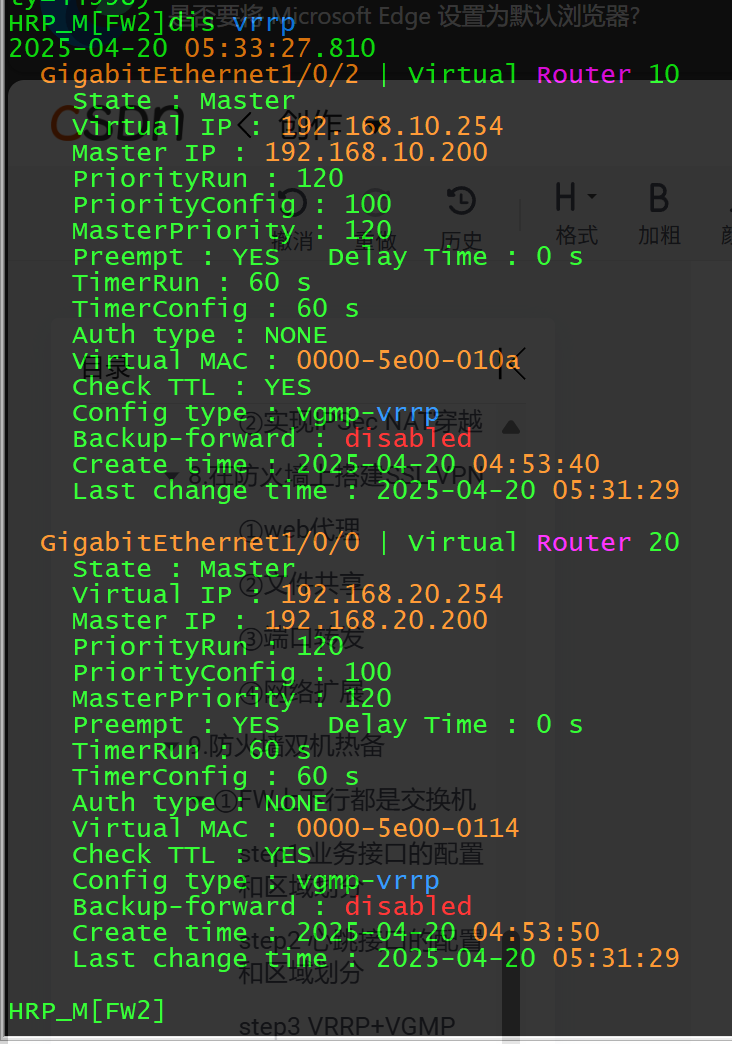
Task: Select the ②文件共享 outline entry
Action: [x=302, y=583]
